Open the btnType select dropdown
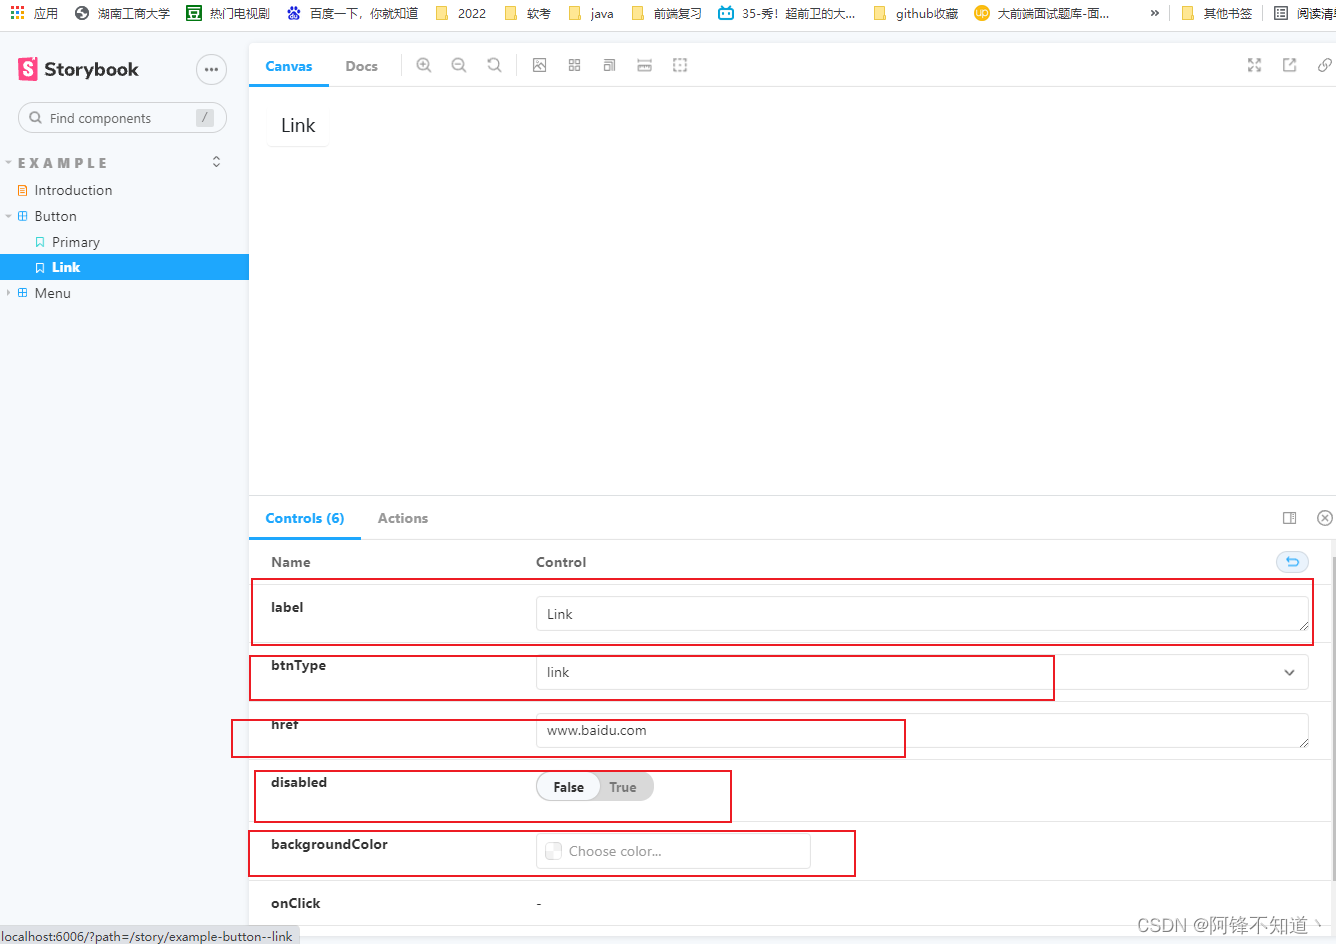 click(922, 672)
